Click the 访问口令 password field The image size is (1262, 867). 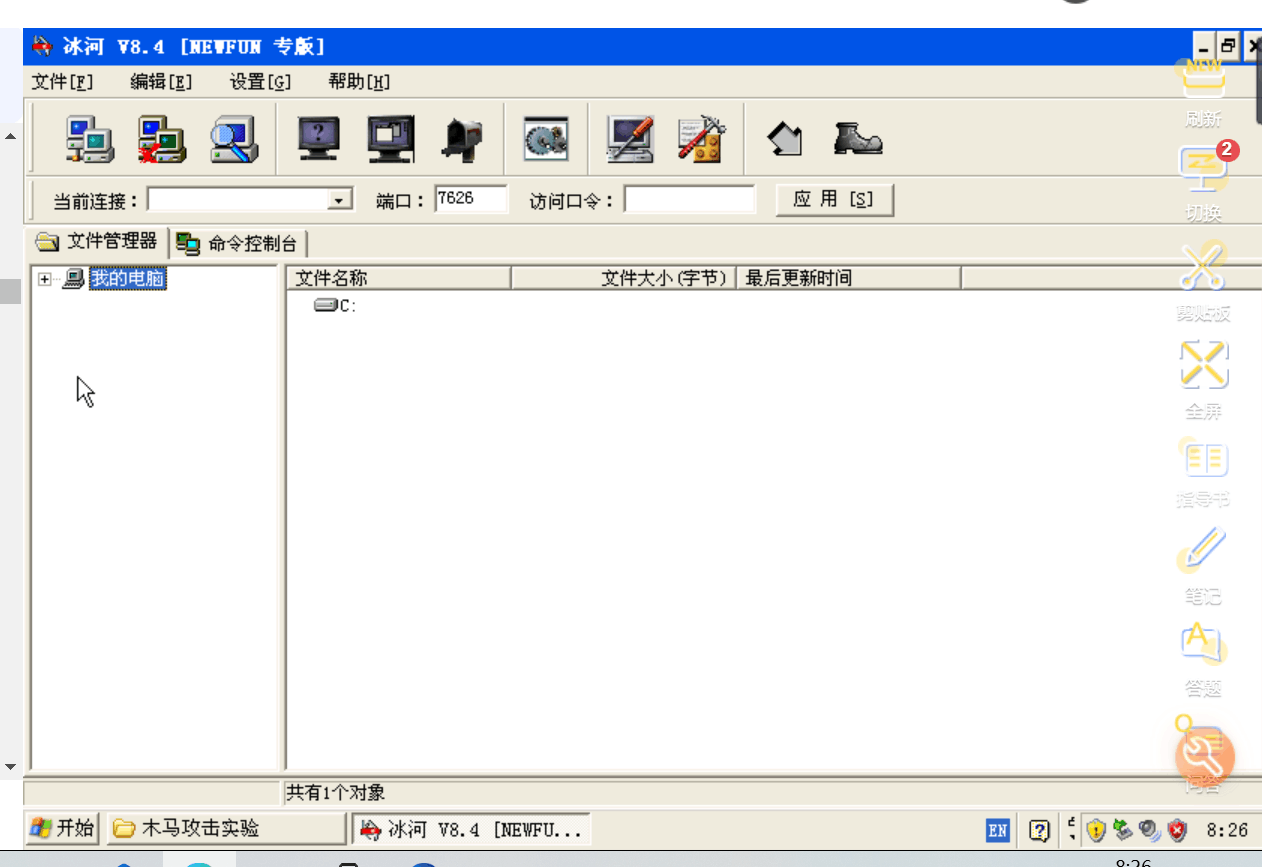690,199
